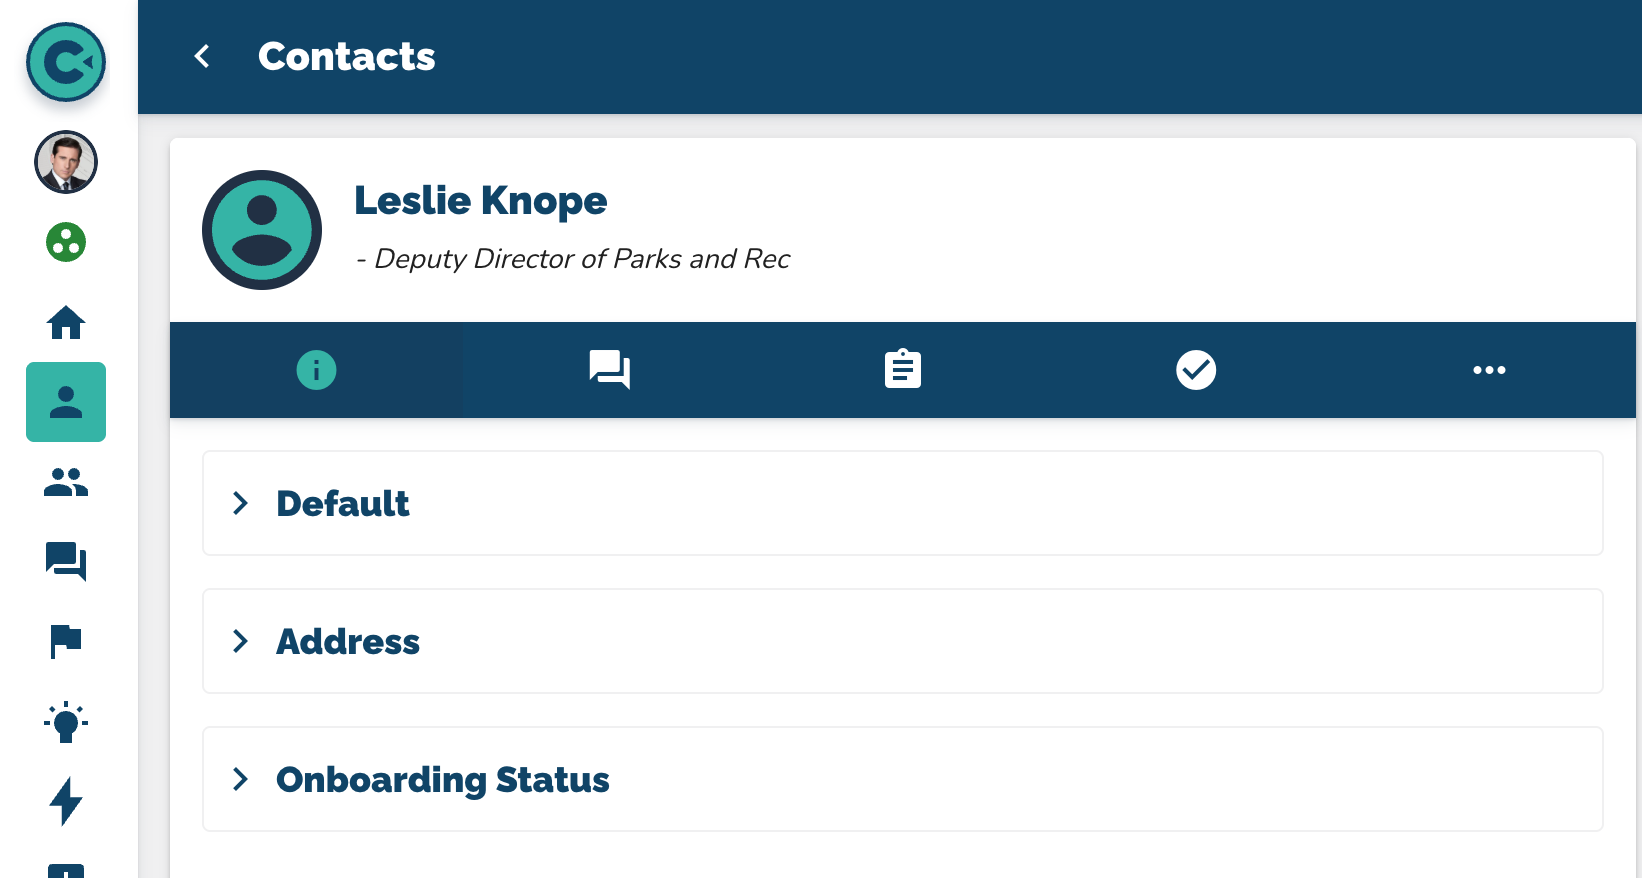Click the lightning bolt sidebar icon
Viewport: 1642px width, 878px height.
(66, 801)
